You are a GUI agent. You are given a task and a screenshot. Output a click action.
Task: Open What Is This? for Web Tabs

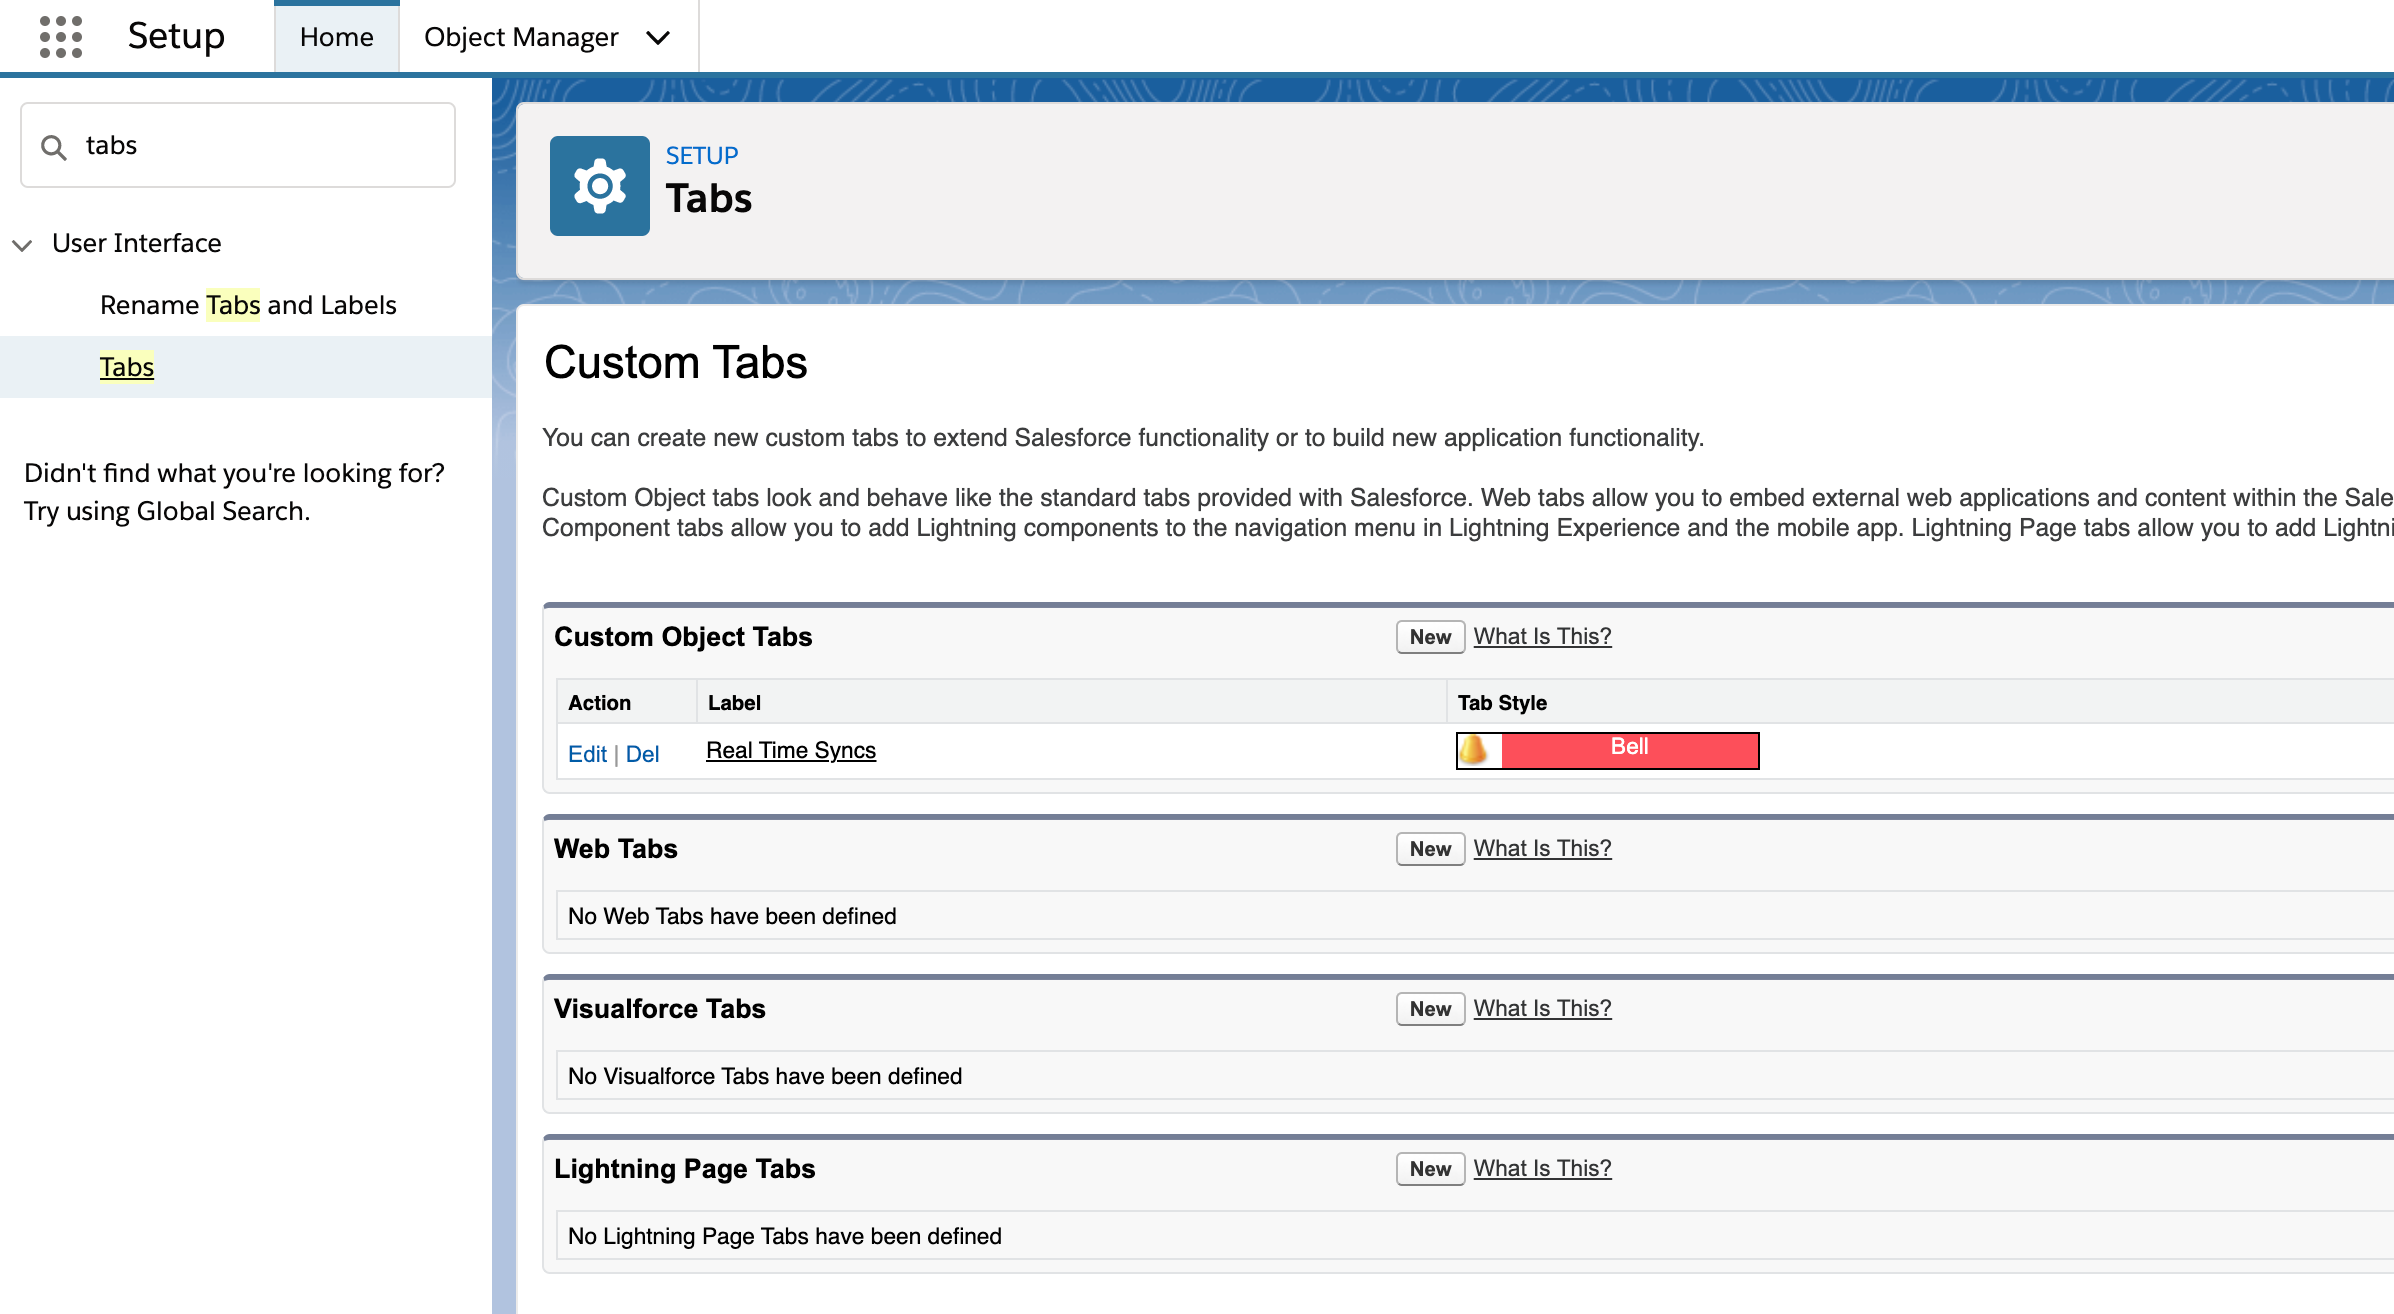(x=1542, y=848)
